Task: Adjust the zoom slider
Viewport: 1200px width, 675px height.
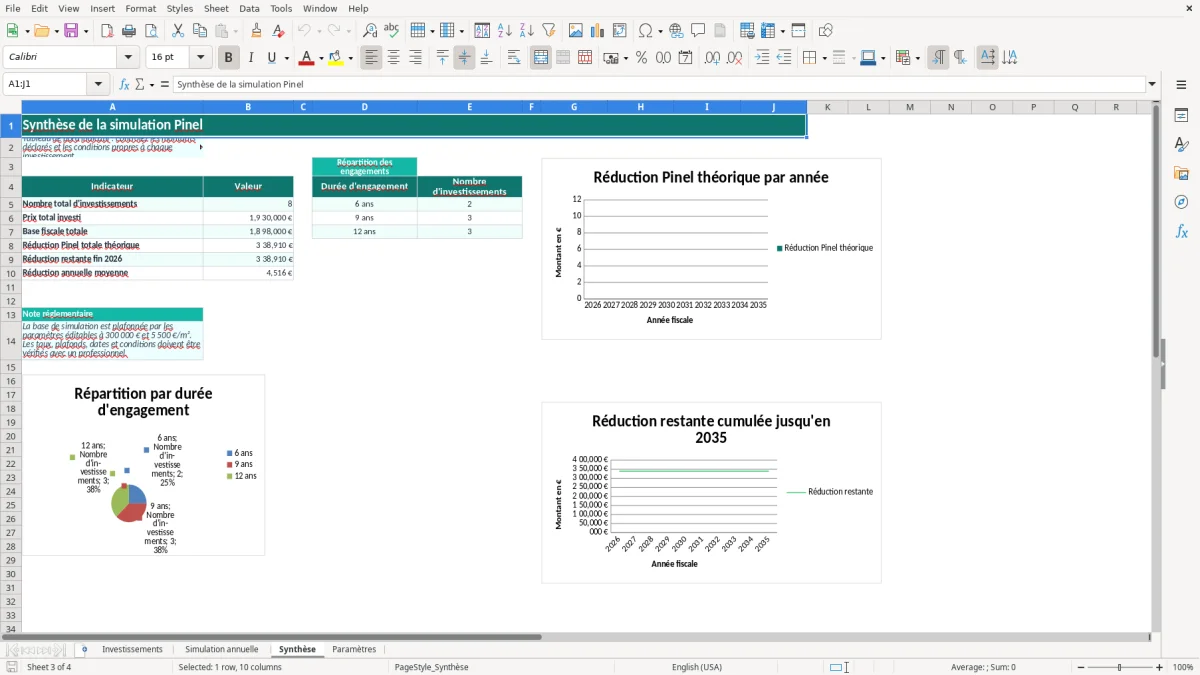Action: (1120, 667)
